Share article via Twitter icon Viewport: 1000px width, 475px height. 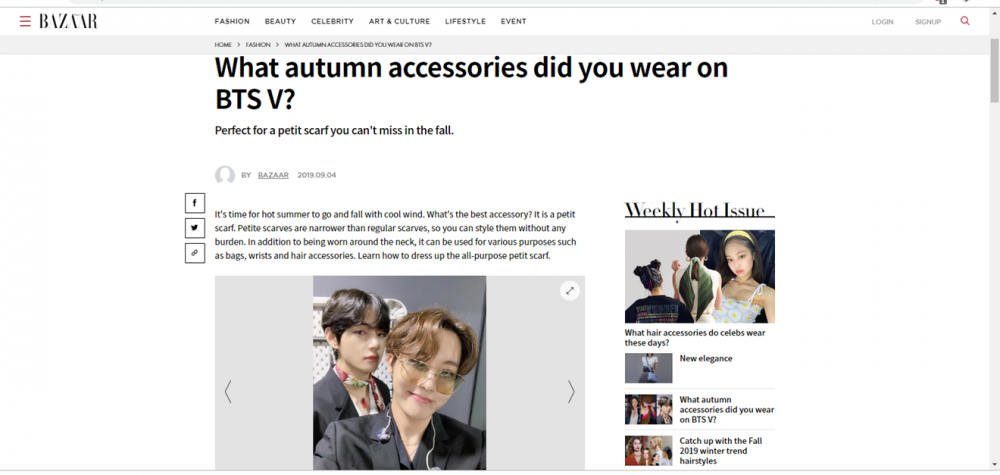[195, 228]
